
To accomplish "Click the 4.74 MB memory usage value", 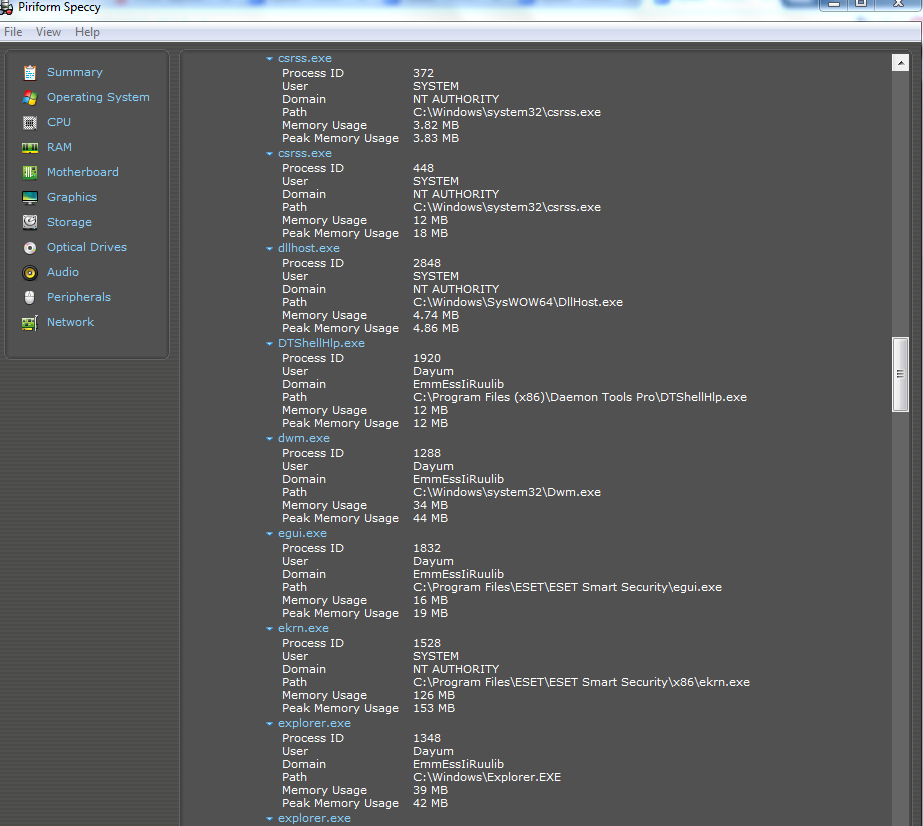I will [436, 315].
